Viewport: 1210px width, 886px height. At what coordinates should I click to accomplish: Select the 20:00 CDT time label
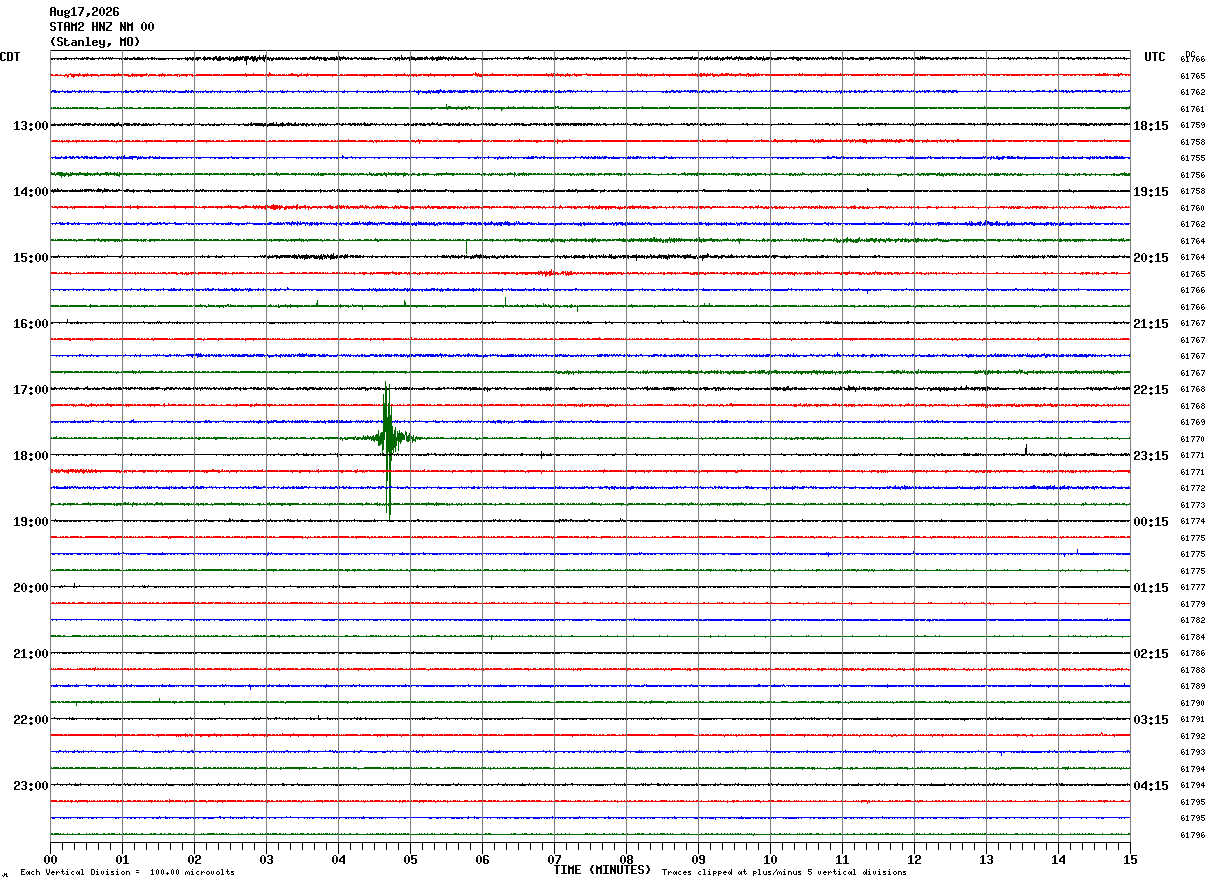(x=30, y=588)
